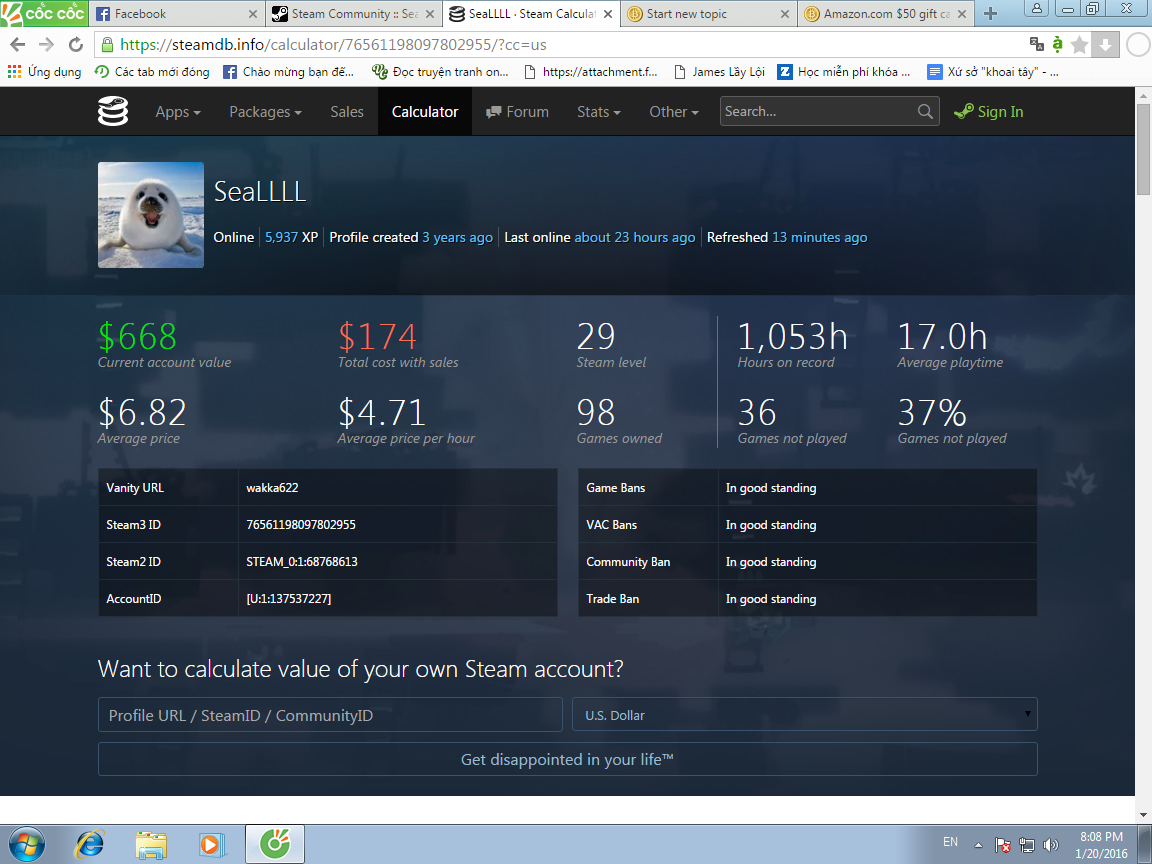Click the SteamDB logo icon

113,112
